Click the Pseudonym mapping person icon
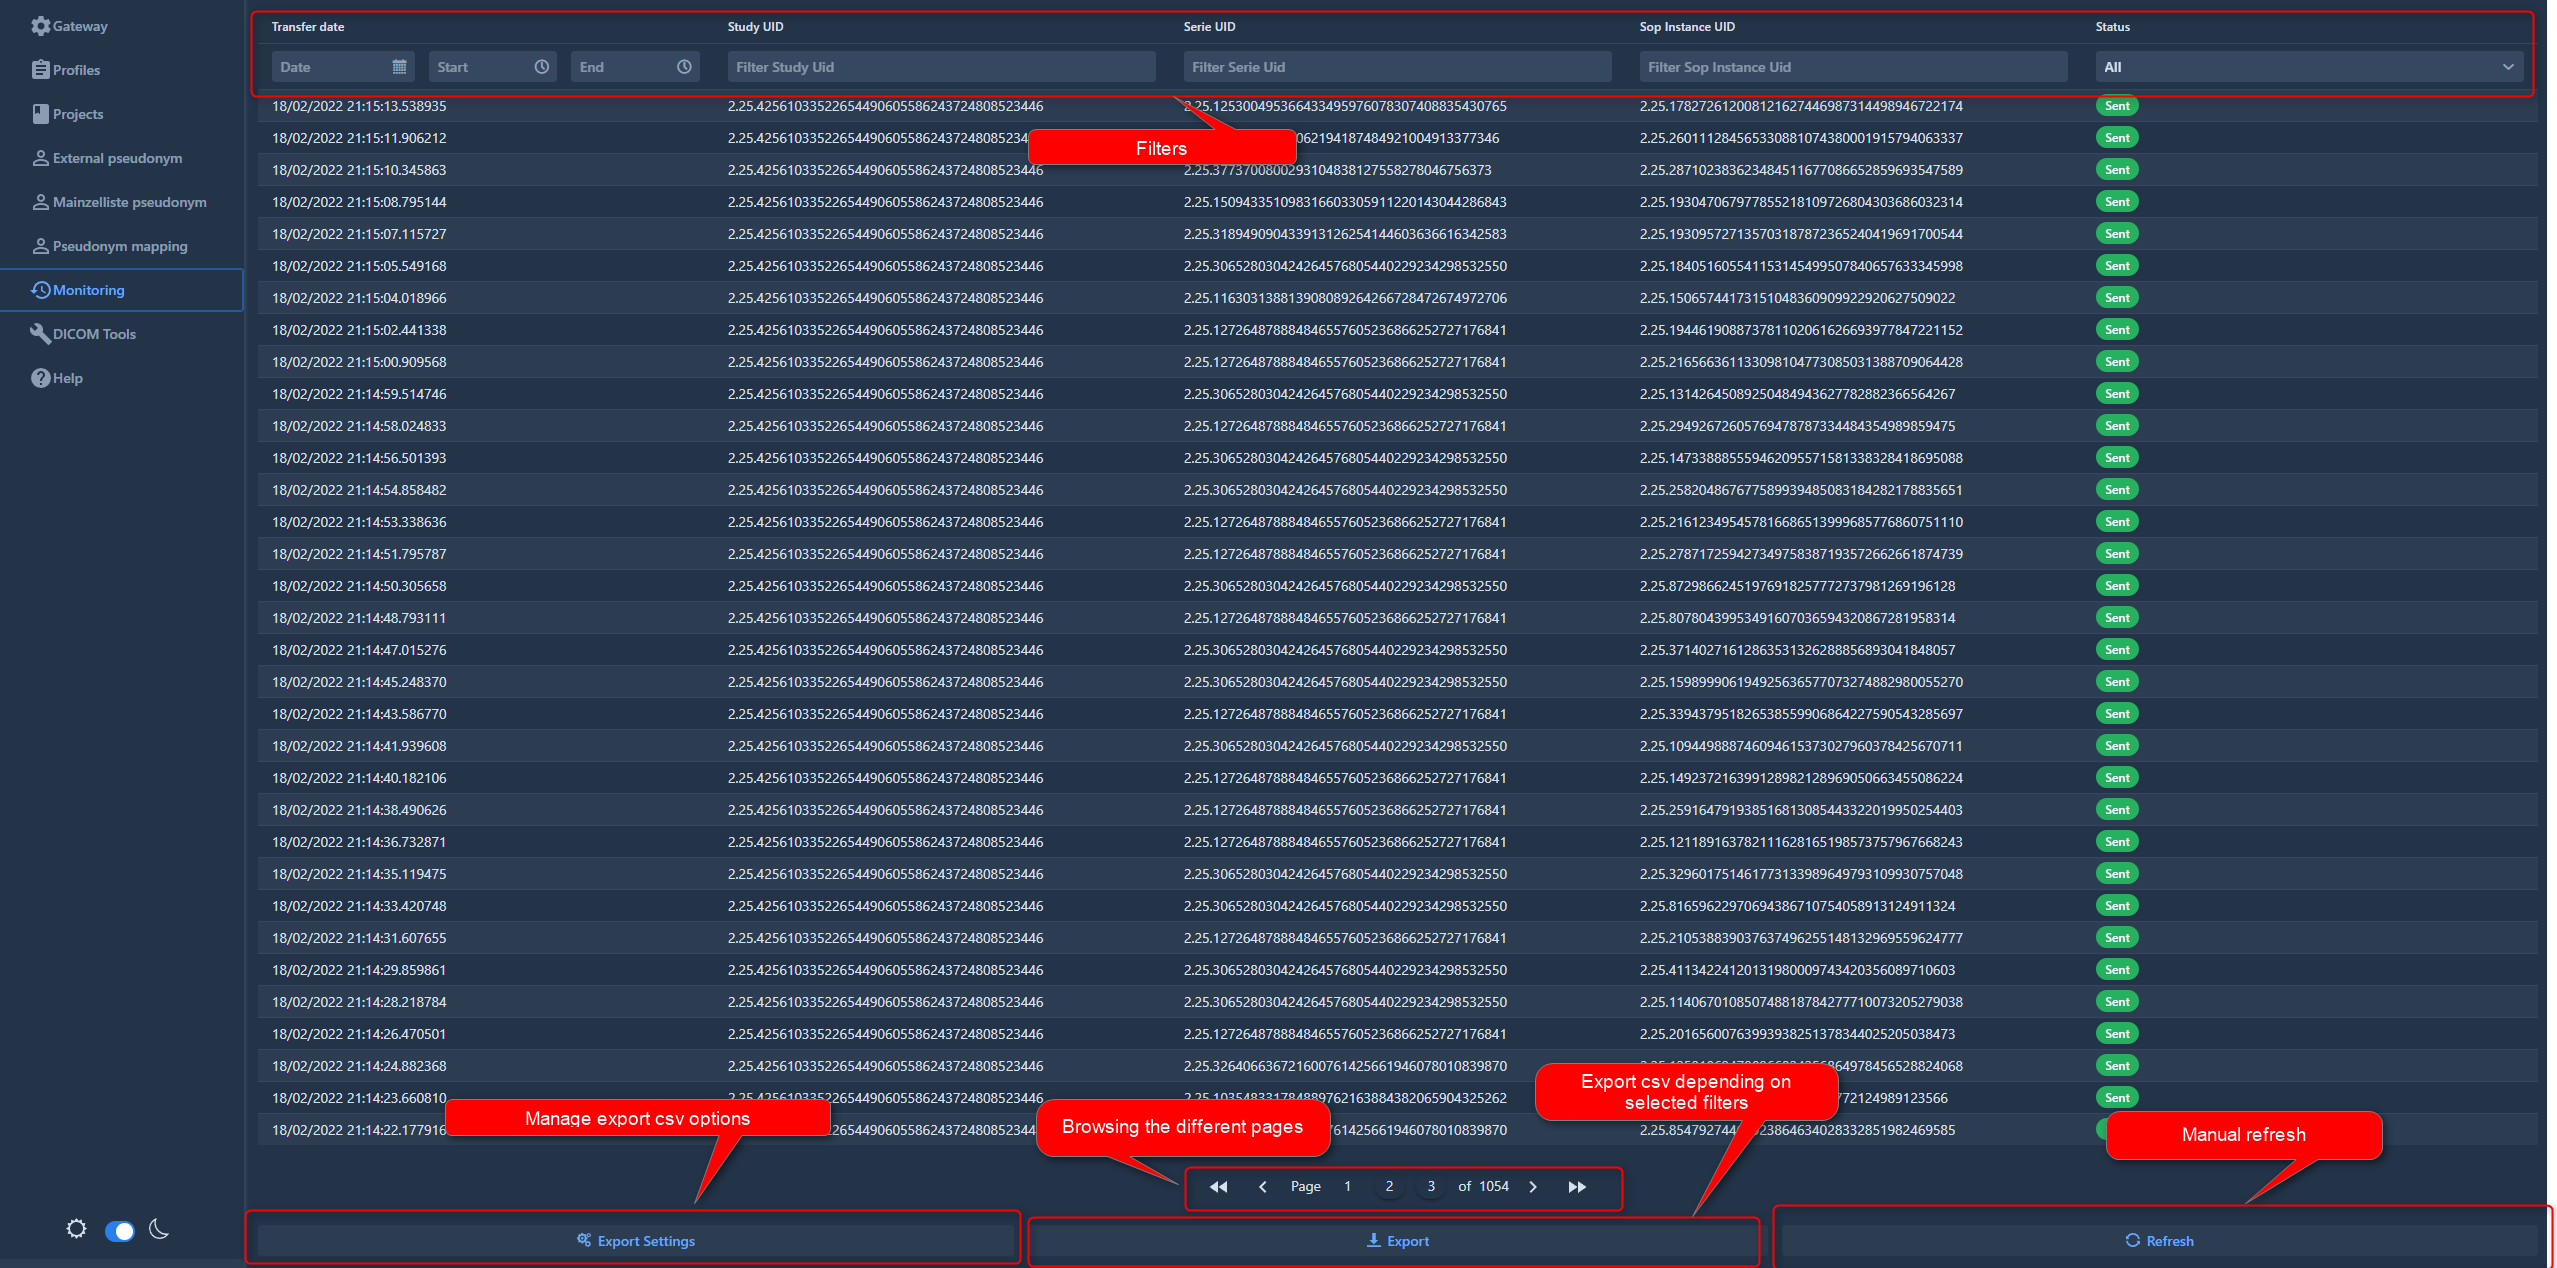Image resolution: width=2557 pixels, height=1268 pixels. (41, 246)
